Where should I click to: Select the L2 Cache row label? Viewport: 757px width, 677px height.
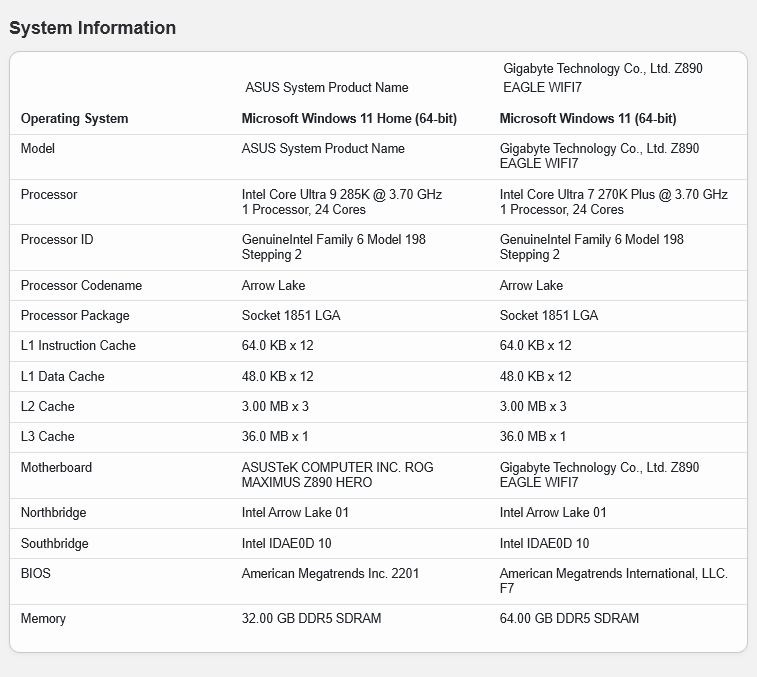tap(47, 406)
